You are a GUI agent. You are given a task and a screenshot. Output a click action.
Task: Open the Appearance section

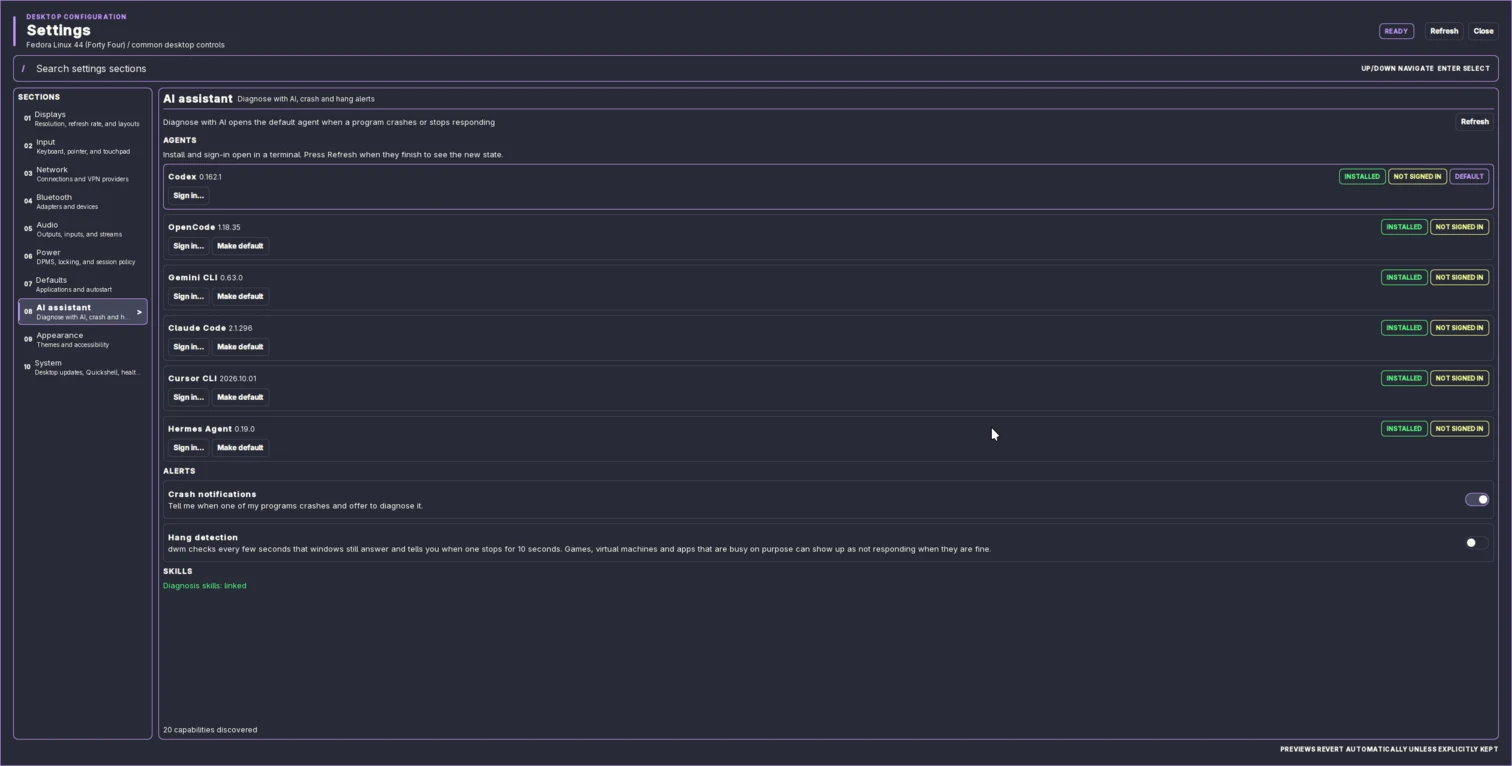tap(83, 340)
